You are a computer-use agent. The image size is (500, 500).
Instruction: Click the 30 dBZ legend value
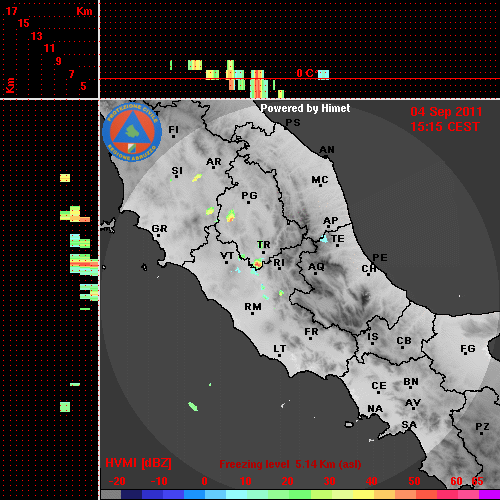(x=329, y=481)
